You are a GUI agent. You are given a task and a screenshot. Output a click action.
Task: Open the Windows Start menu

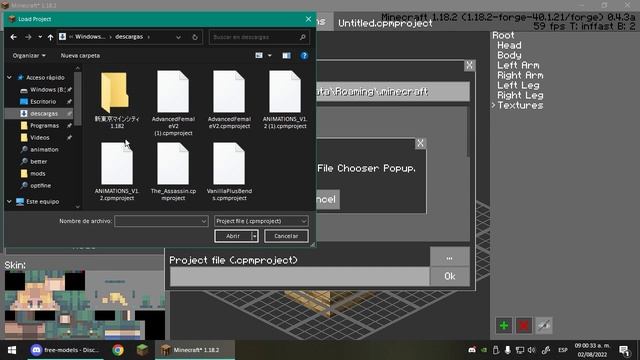pos(12,350)
